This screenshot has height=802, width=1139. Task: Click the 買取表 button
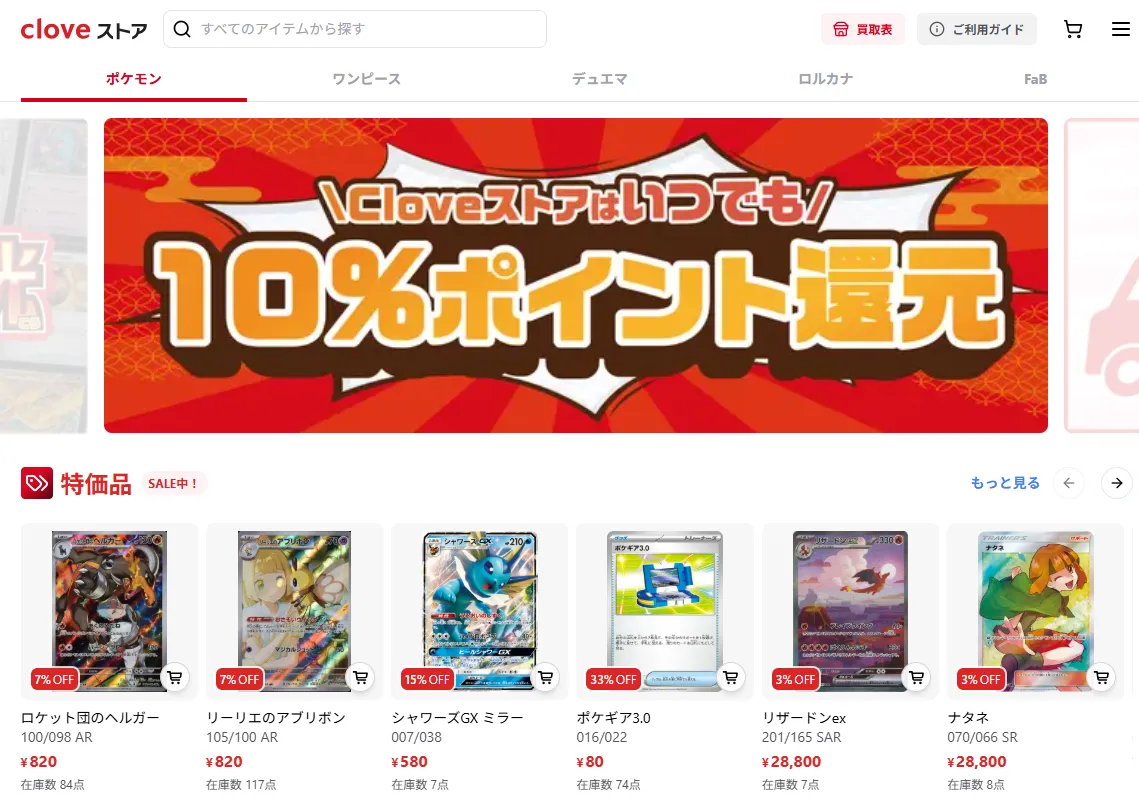(x=863, y=29)
